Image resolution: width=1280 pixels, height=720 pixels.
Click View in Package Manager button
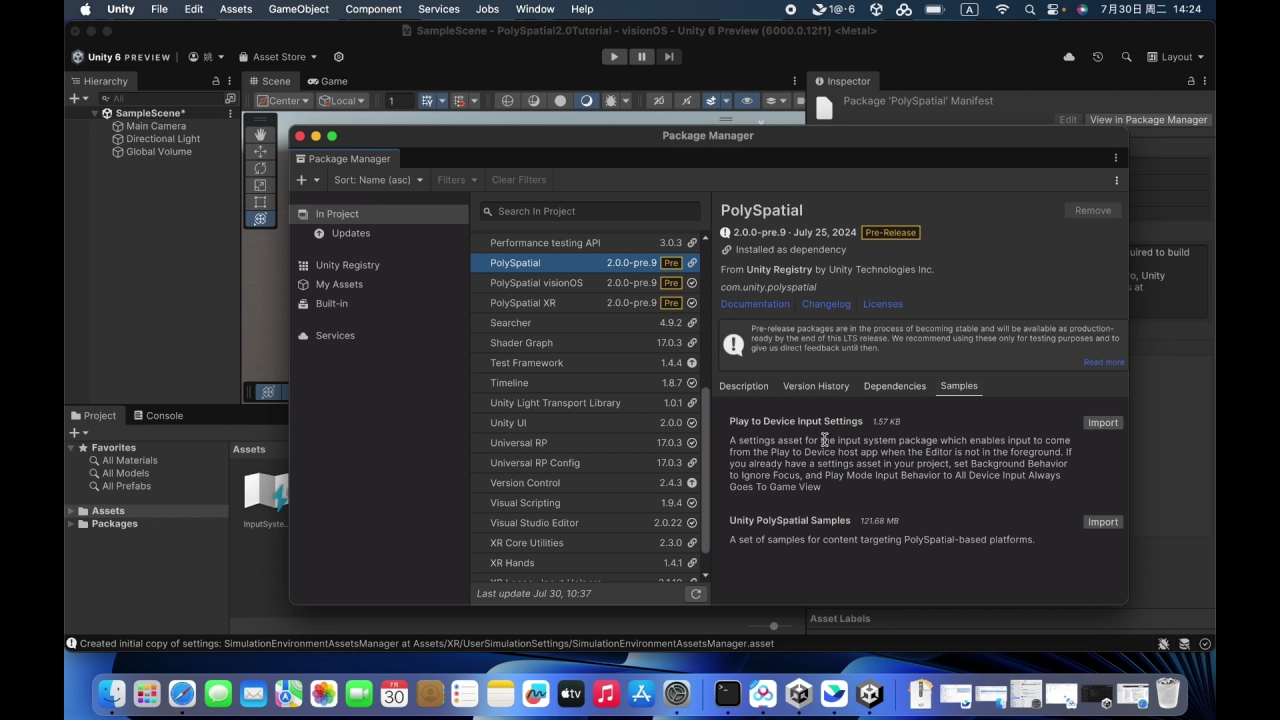(1148, 120)
